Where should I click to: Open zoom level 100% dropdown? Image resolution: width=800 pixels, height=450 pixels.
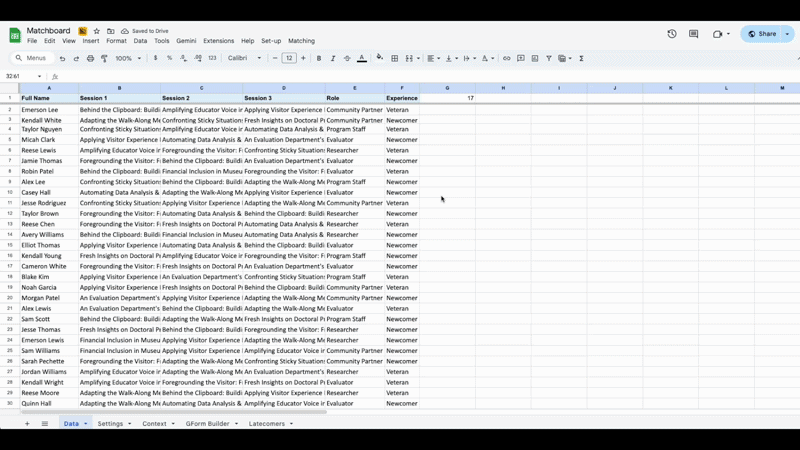(128, 58)
